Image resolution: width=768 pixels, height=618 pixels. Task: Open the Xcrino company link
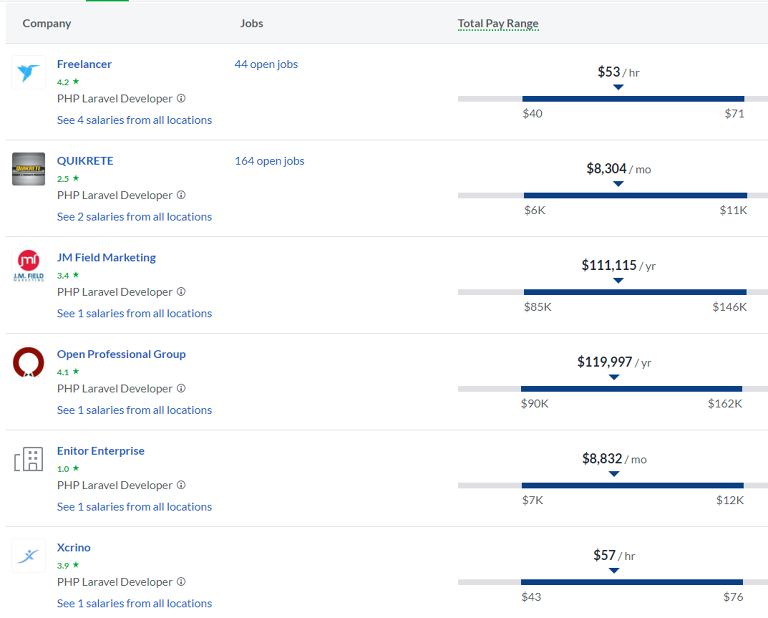point(73,547)
